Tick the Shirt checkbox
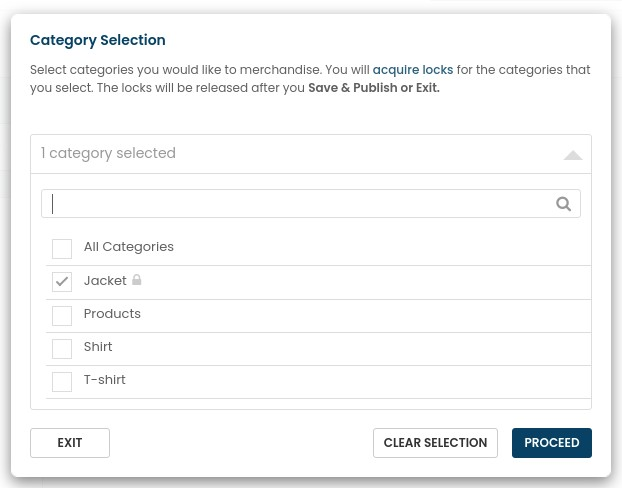The width and height of the screenshot is (622, 488). 62,348
